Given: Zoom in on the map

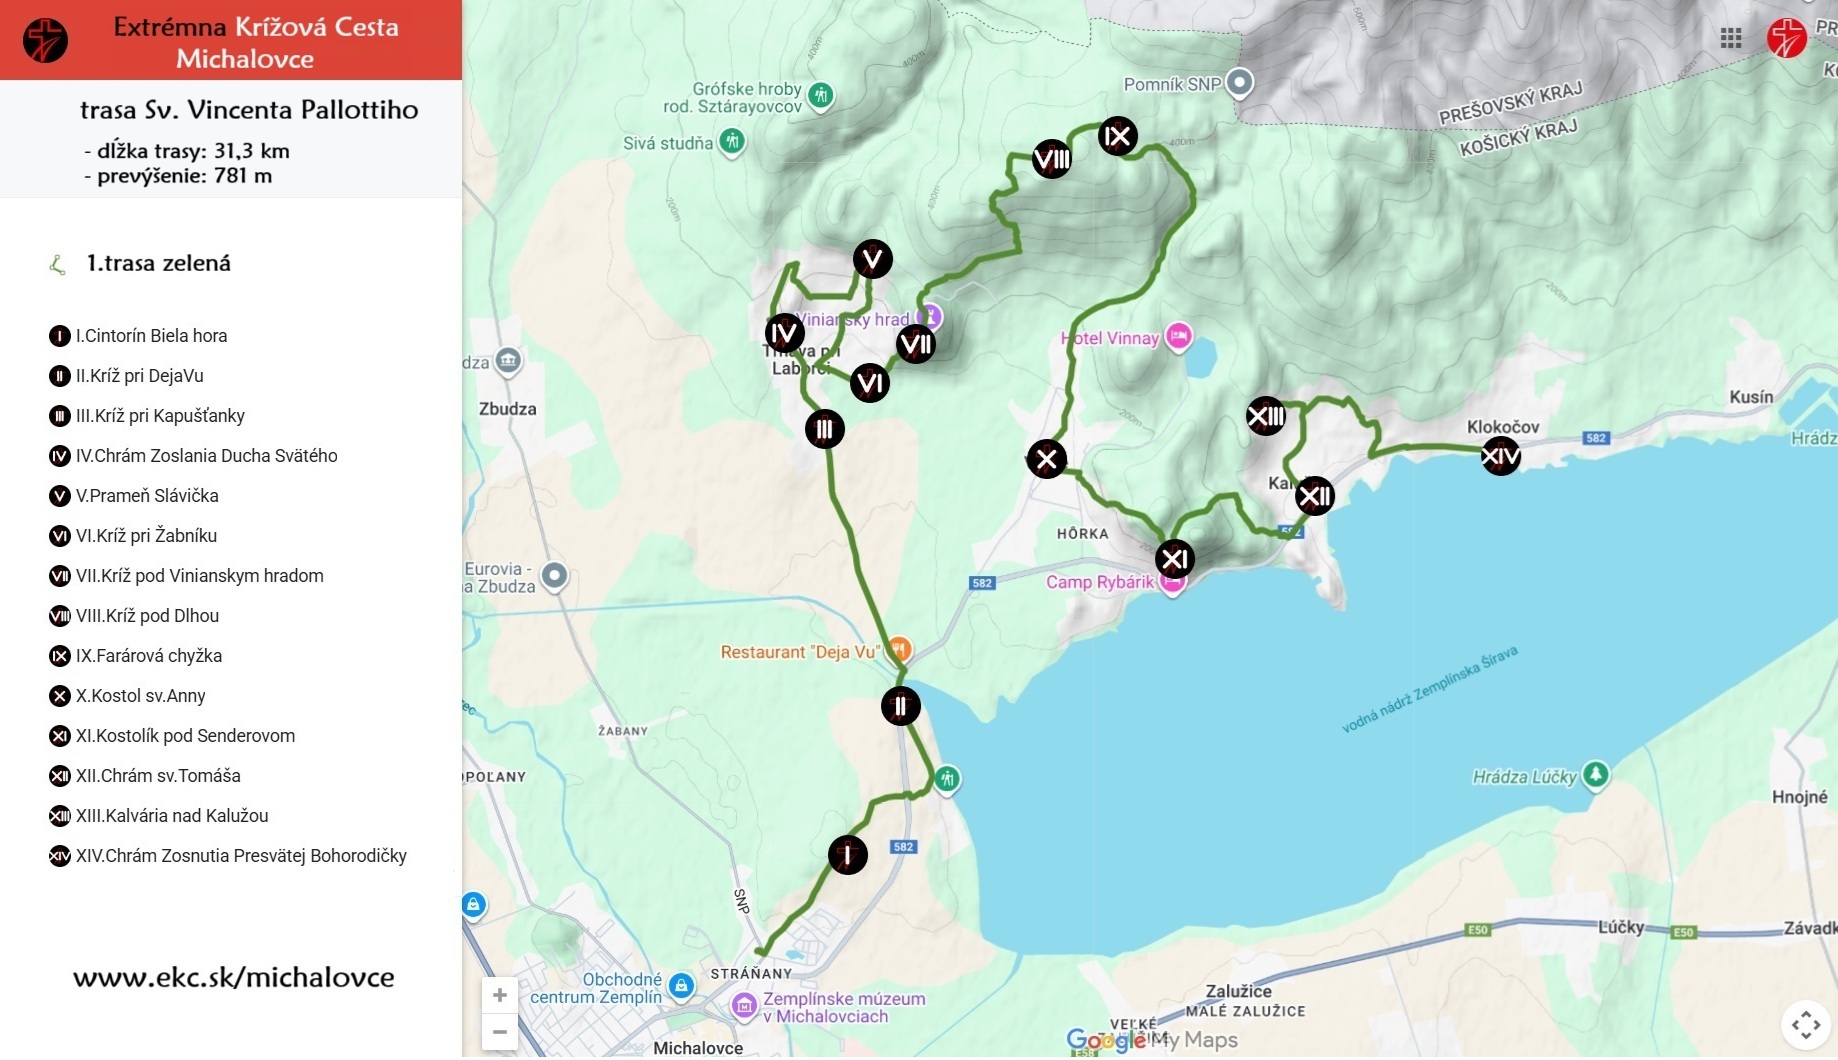Looking at the screenshot, I should click(500, 995).
